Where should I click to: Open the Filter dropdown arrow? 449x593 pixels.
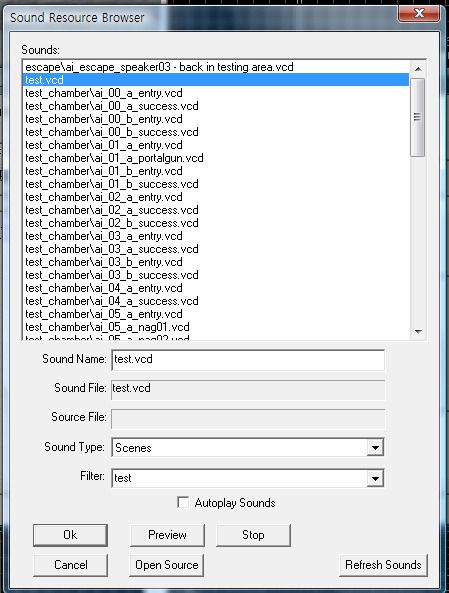[375, 478]
